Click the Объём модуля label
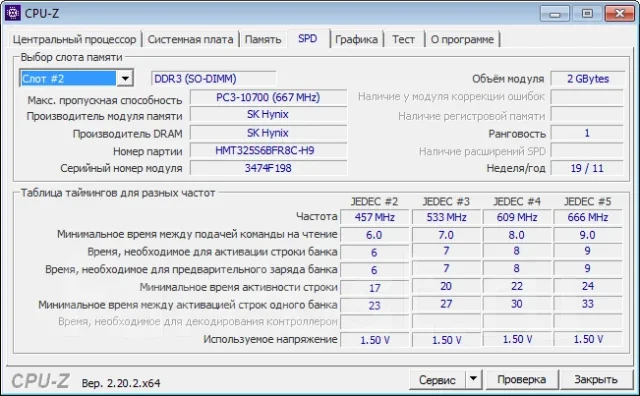The width and height of the screenshot is (640, 396). [x=508, y=79]
